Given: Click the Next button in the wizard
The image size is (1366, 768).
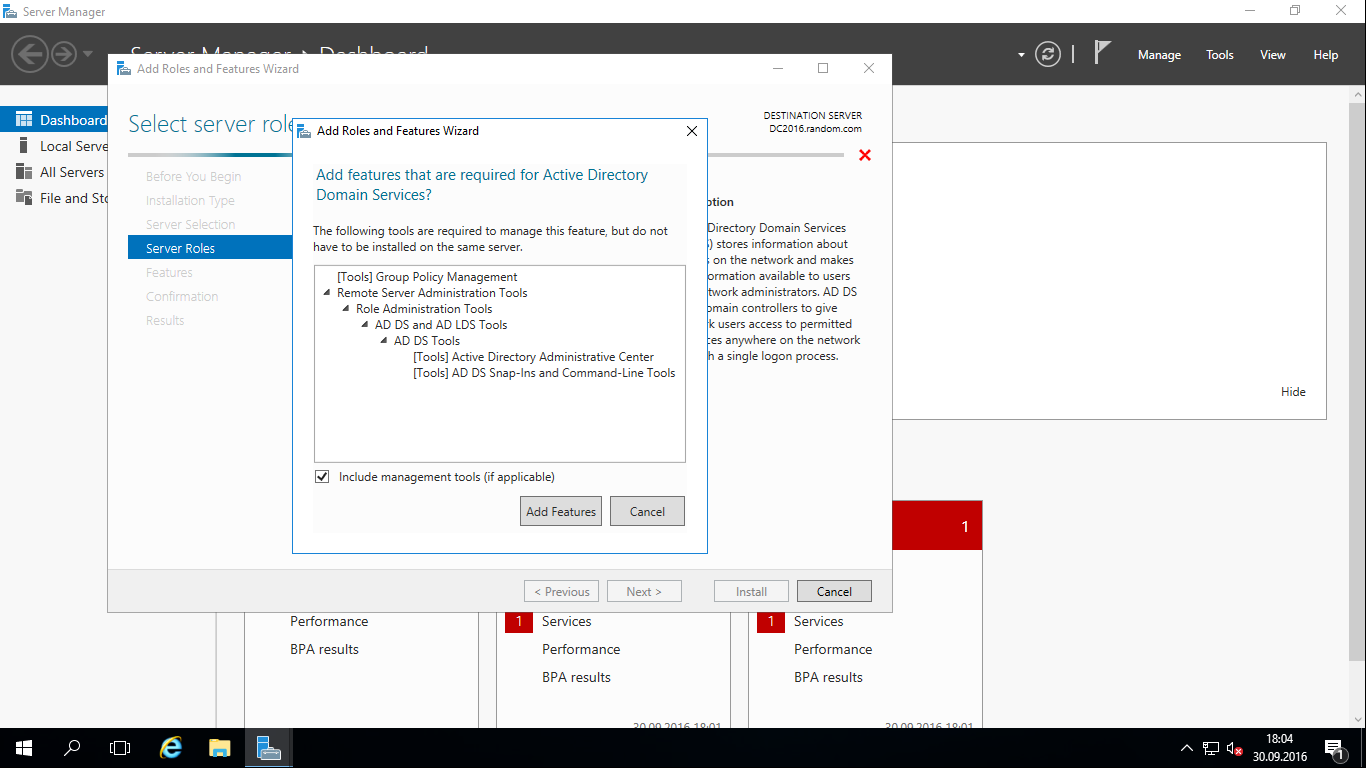Looking at the screenshot, I should pyautogui.click(x=644, y=591).
